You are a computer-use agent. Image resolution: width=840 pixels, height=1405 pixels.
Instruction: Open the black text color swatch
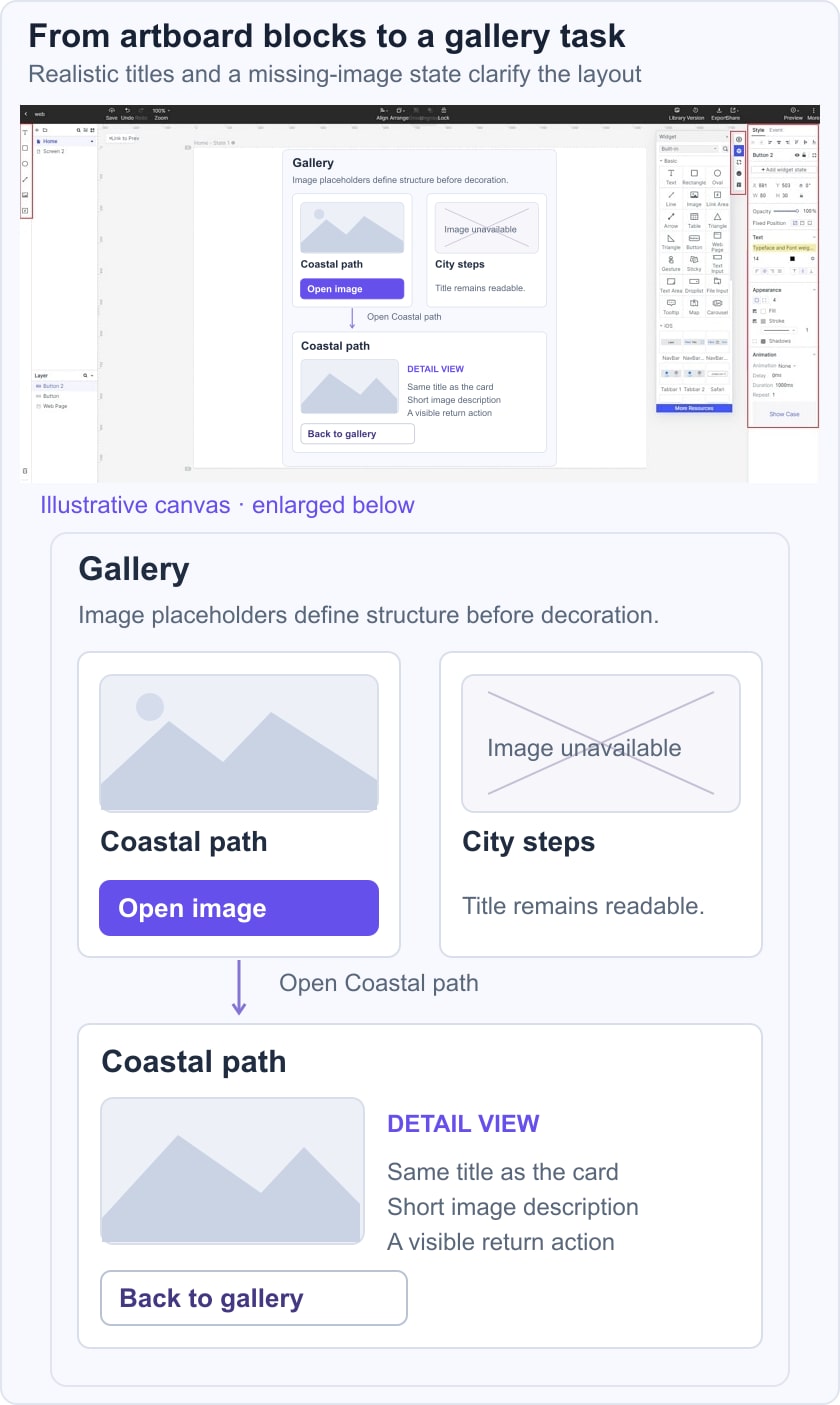click(x=792, y=258)
